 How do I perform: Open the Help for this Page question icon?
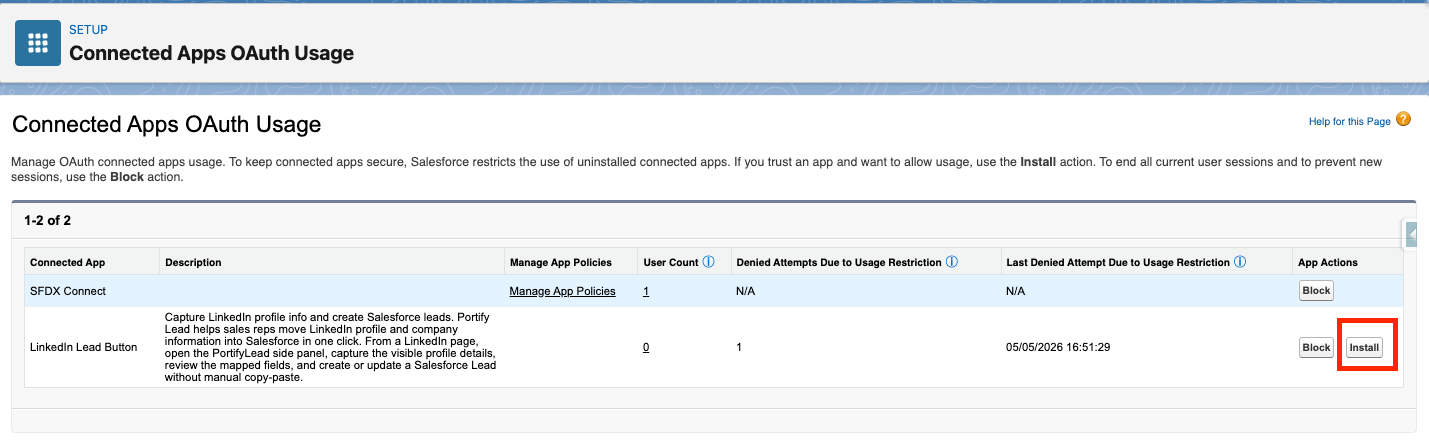point(1403,120)
